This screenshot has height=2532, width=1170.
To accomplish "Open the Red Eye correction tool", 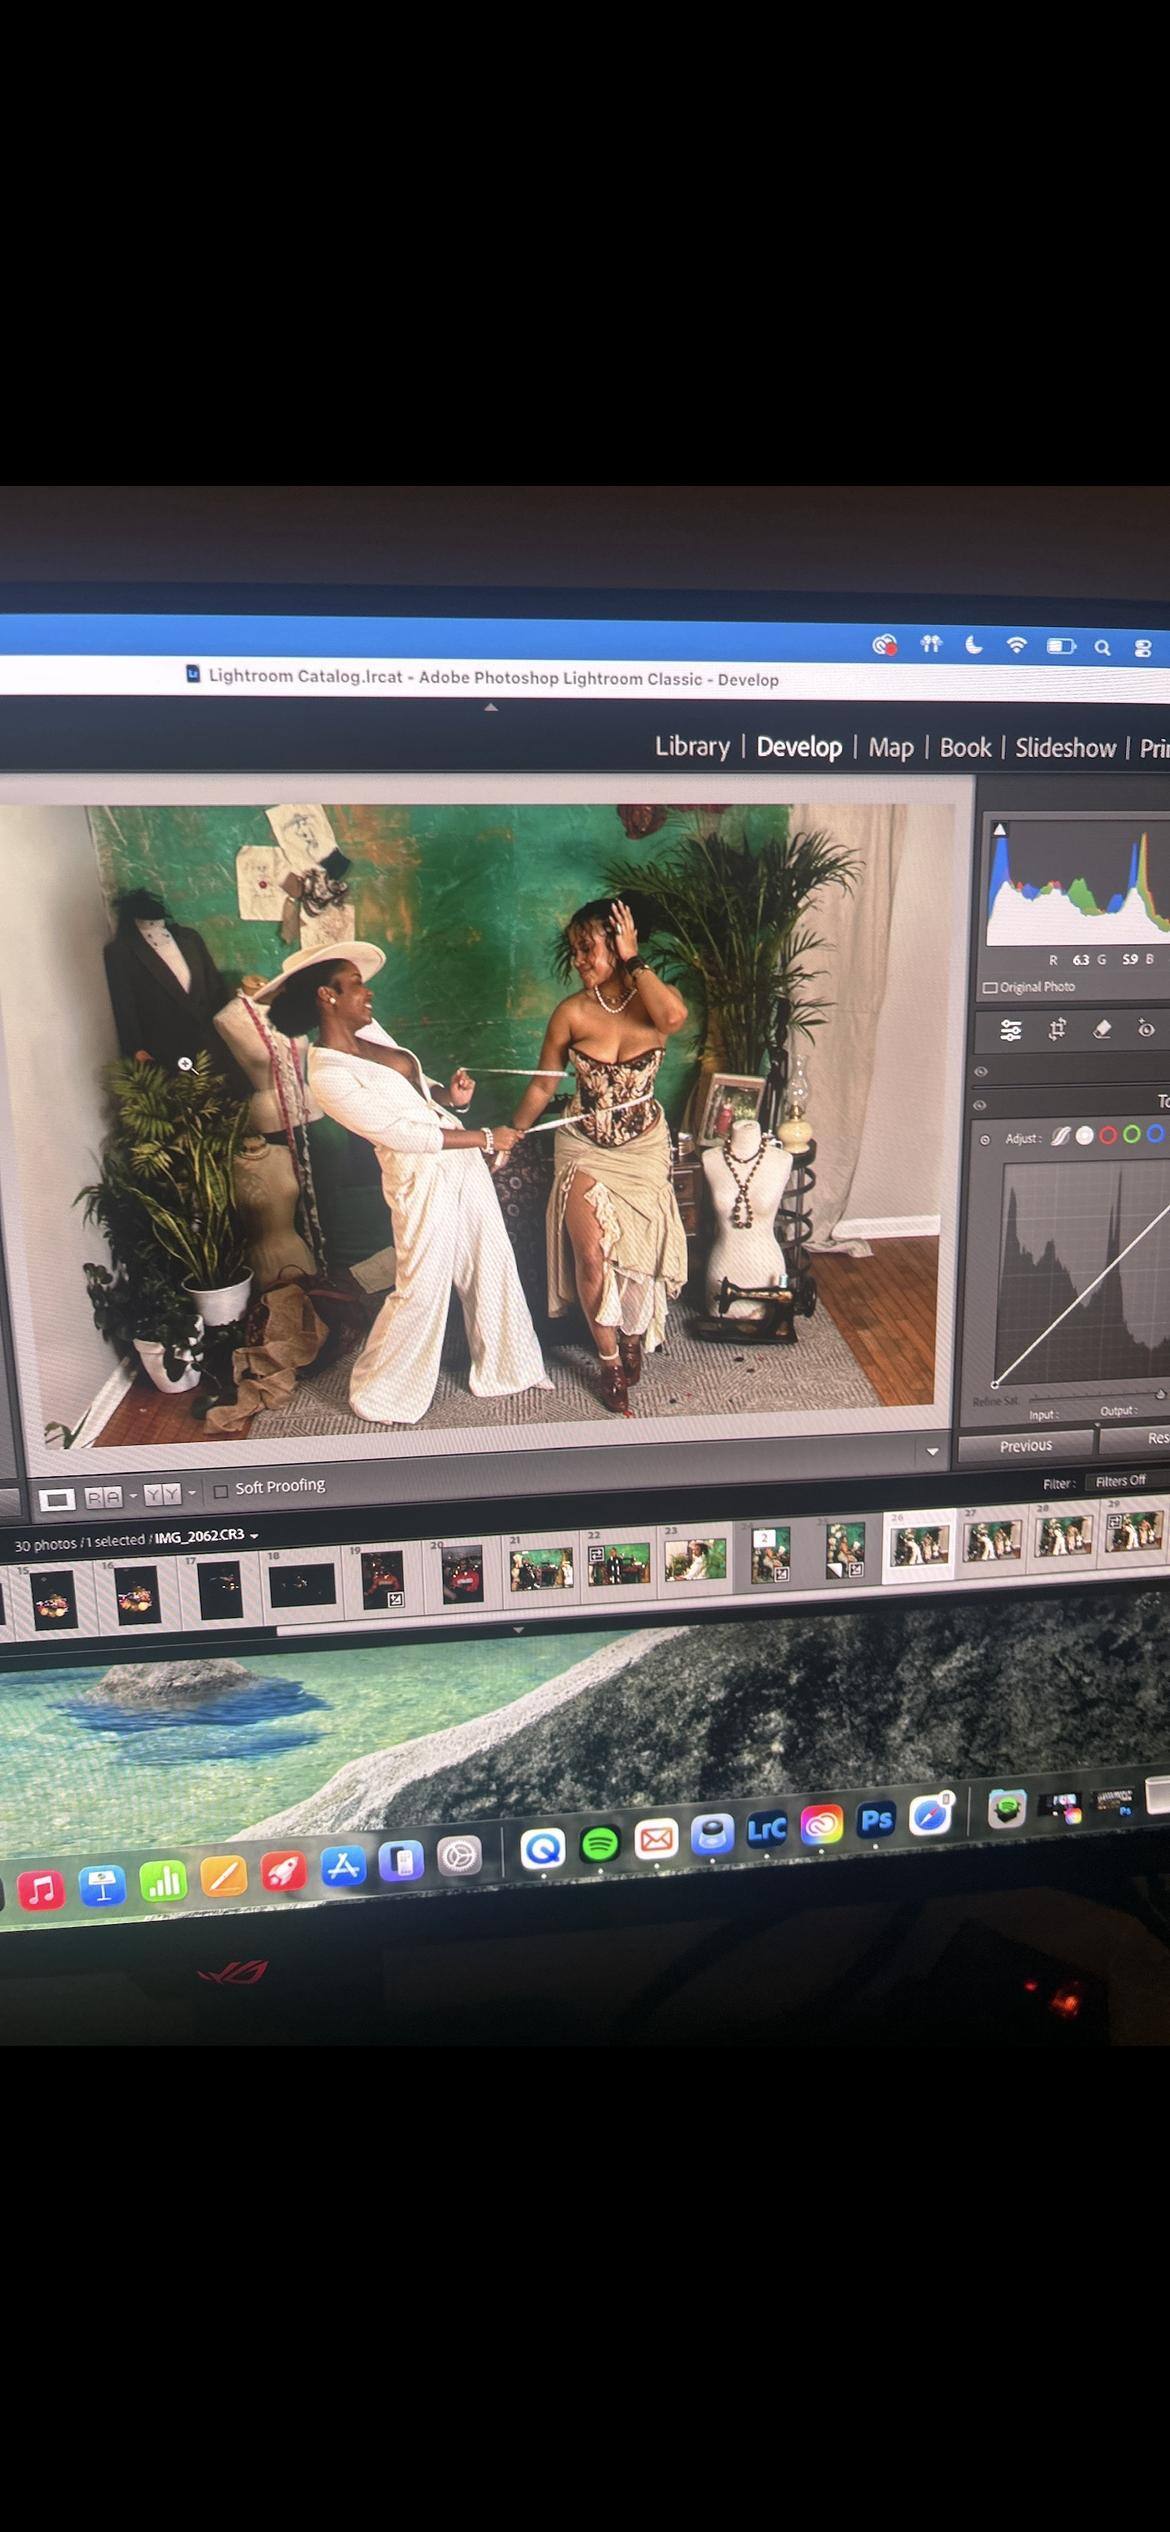I will tap(1146, 1029).
